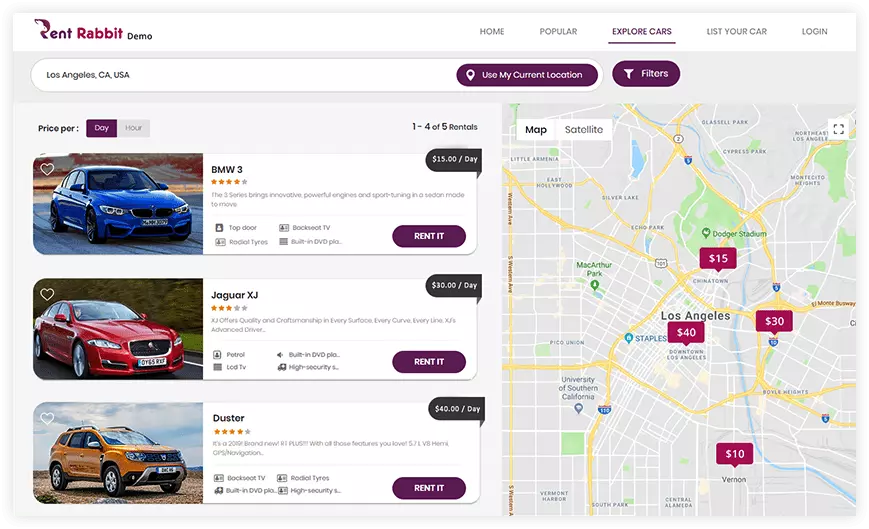Favorite the Jaguar XJ with heart icon
869x529 pixels.
[47, 294]
